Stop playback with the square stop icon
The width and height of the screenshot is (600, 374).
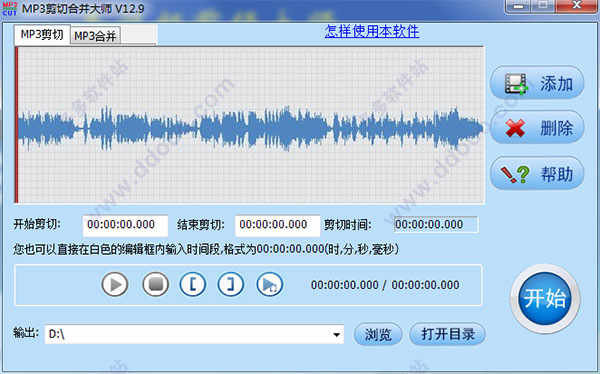click(155, 284)
